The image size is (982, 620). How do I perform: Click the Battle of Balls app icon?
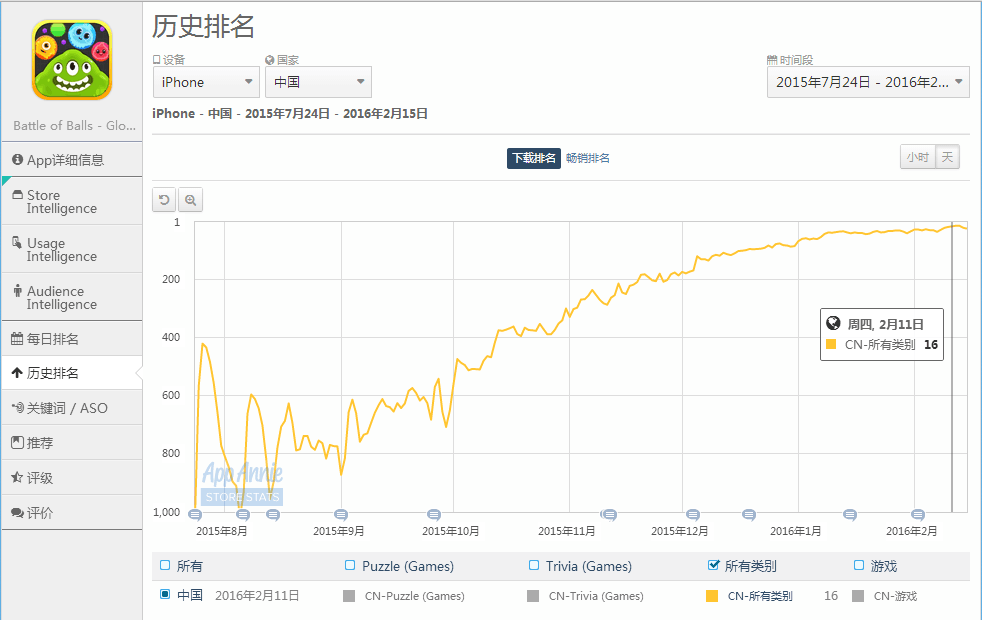71,60
